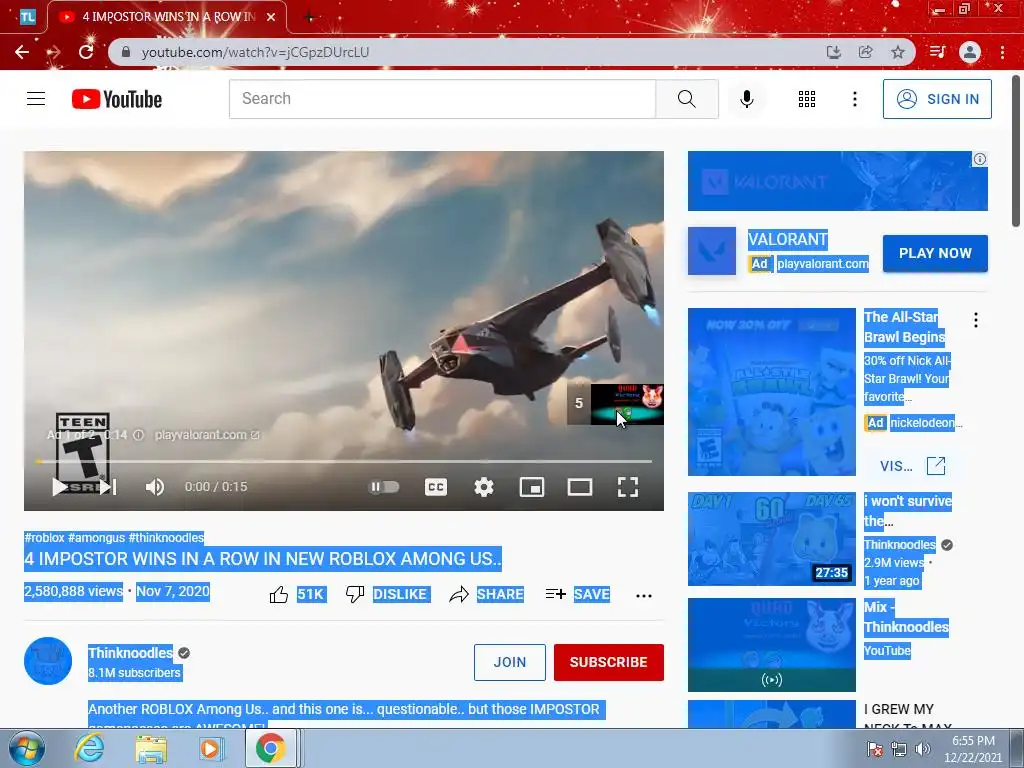Go to YouTube home via logo
The height and width of the screenshot is (768, 1024).
coord(117,99)
